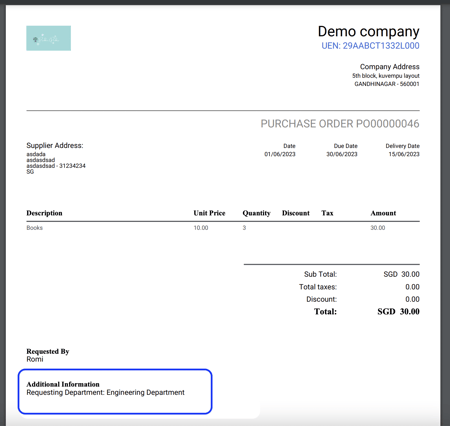Click the Amount column header

pos(383,213)
